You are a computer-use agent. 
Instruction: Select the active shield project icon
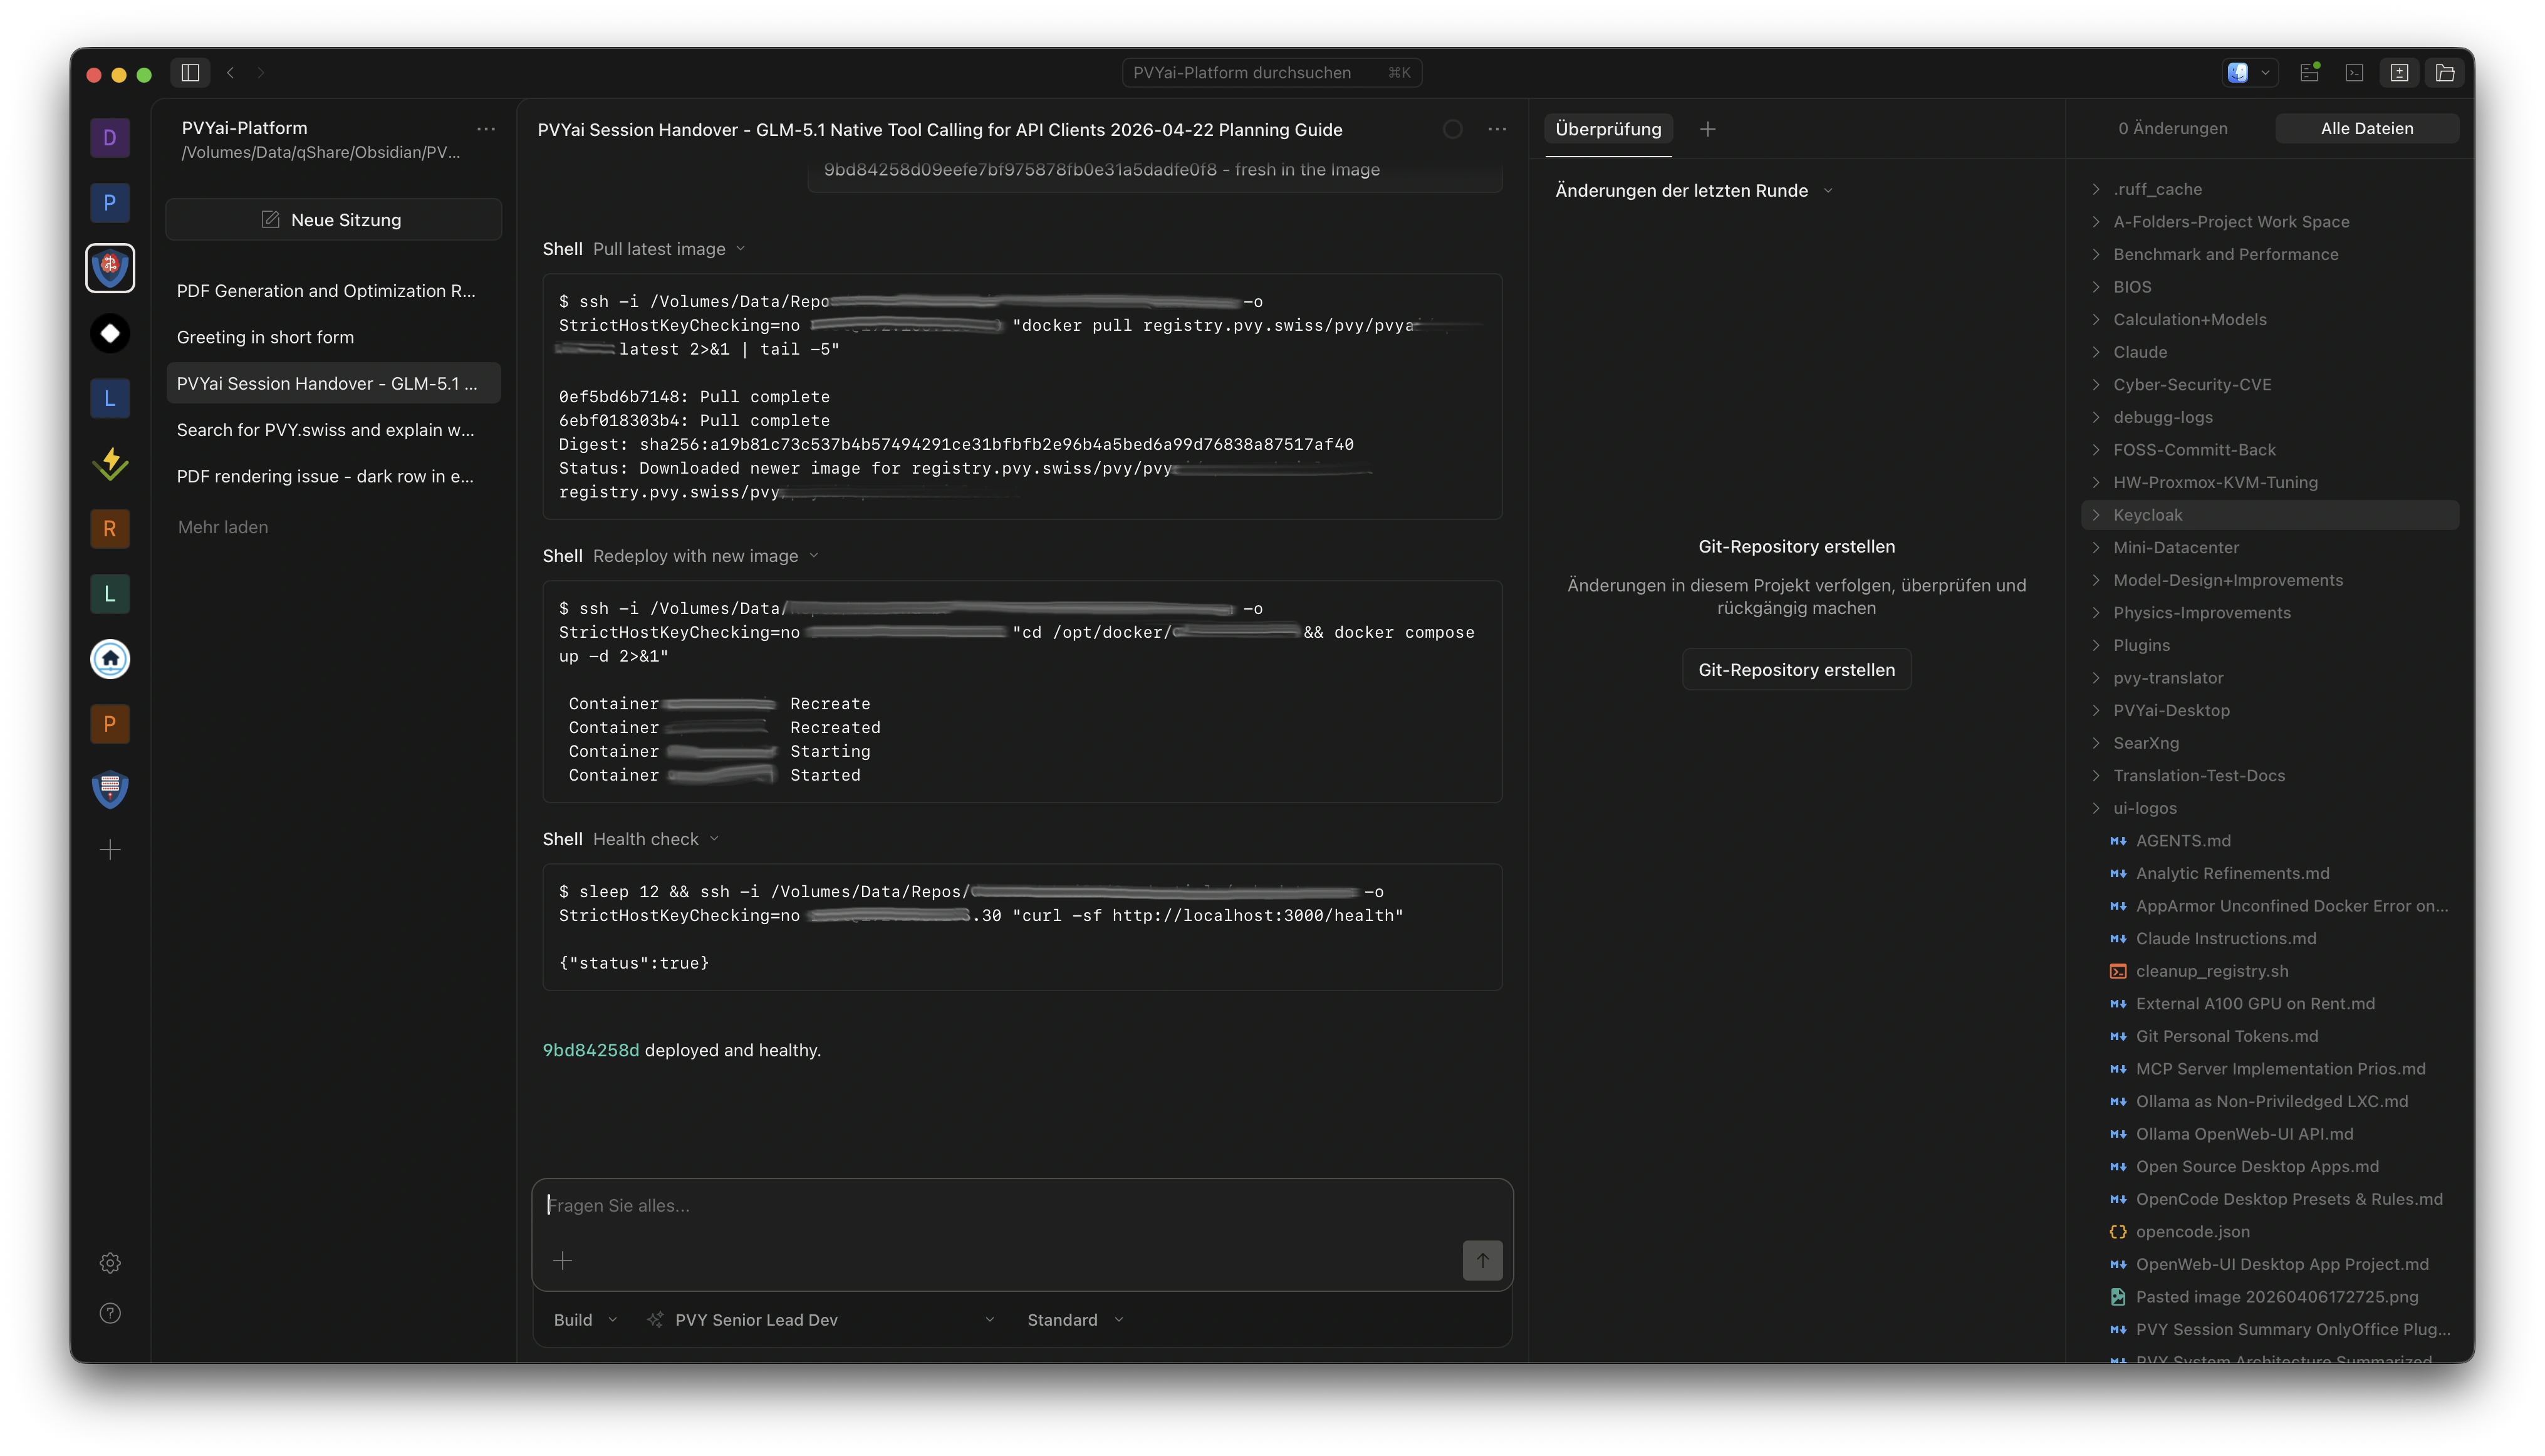pos(110,268)
